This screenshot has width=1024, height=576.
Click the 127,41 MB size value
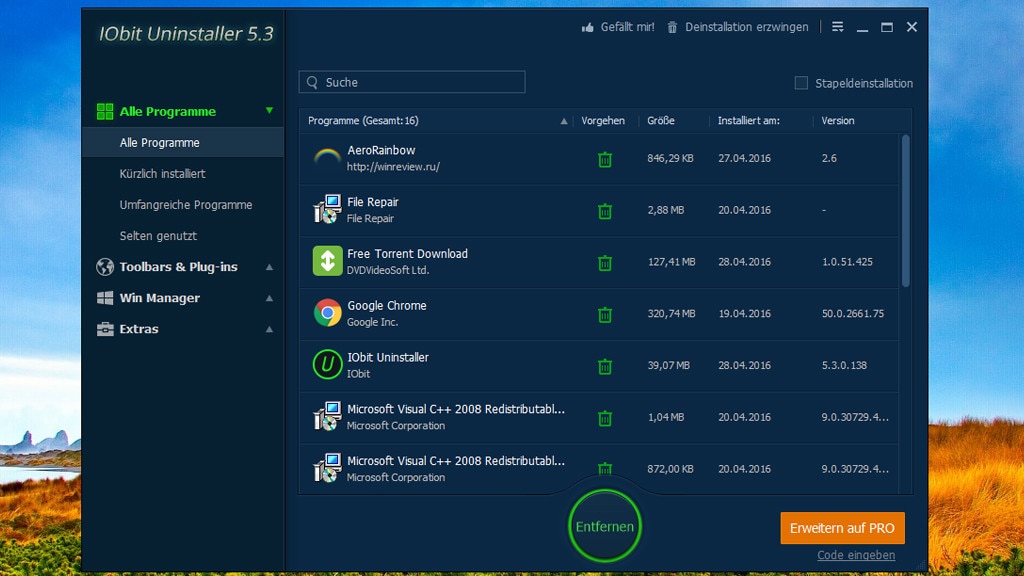(671, 262)
